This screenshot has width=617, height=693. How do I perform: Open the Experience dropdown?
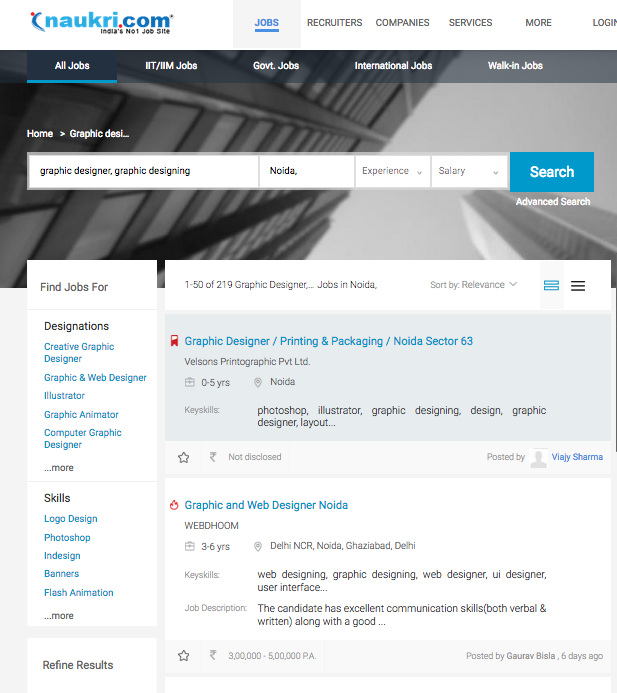(392, 171)
